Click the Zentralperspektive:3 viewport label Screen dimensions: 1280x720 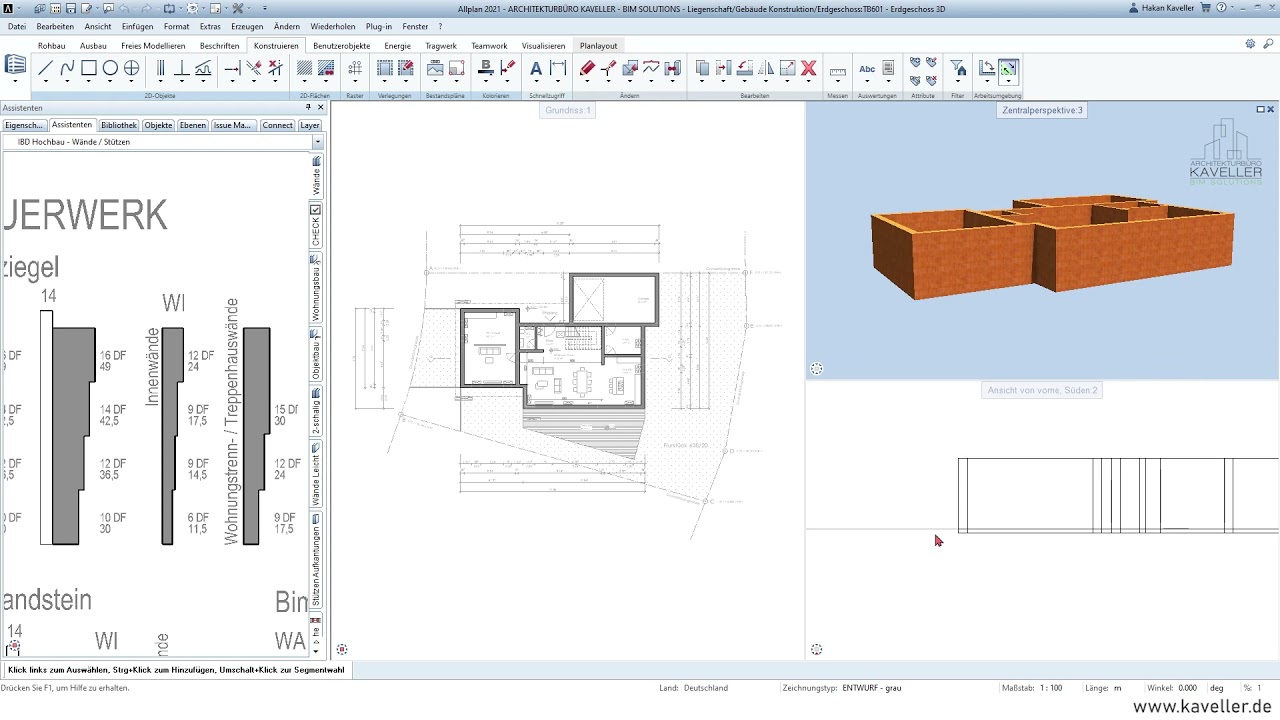[1042, 110]
